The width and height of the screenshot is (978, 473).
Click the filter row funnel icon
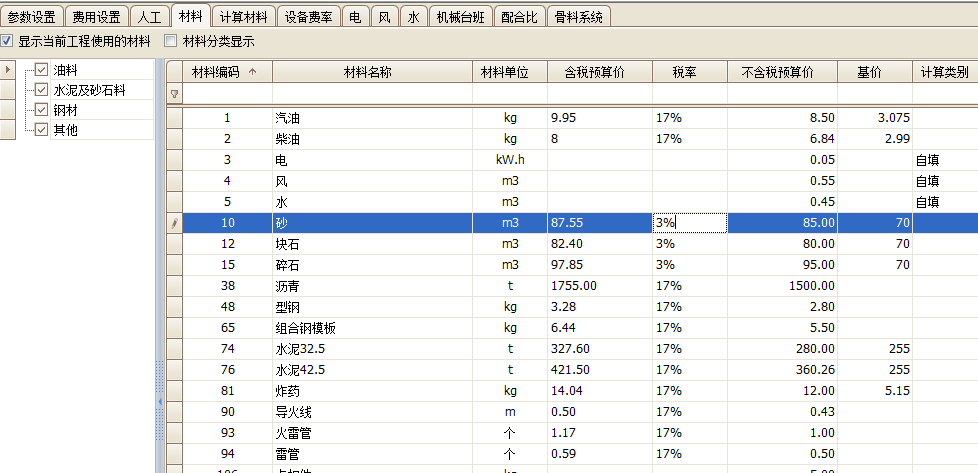[174, 94]
